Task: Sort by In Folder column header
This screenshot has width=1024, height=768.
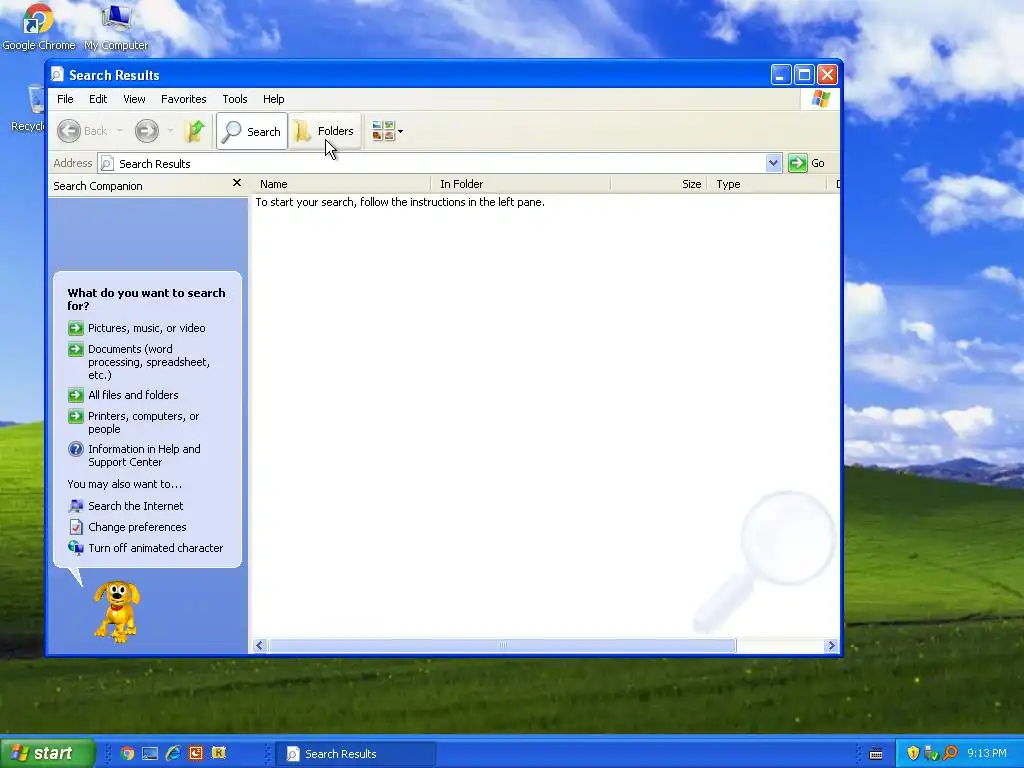Action: pyautogui.click(x=520, y=184)
